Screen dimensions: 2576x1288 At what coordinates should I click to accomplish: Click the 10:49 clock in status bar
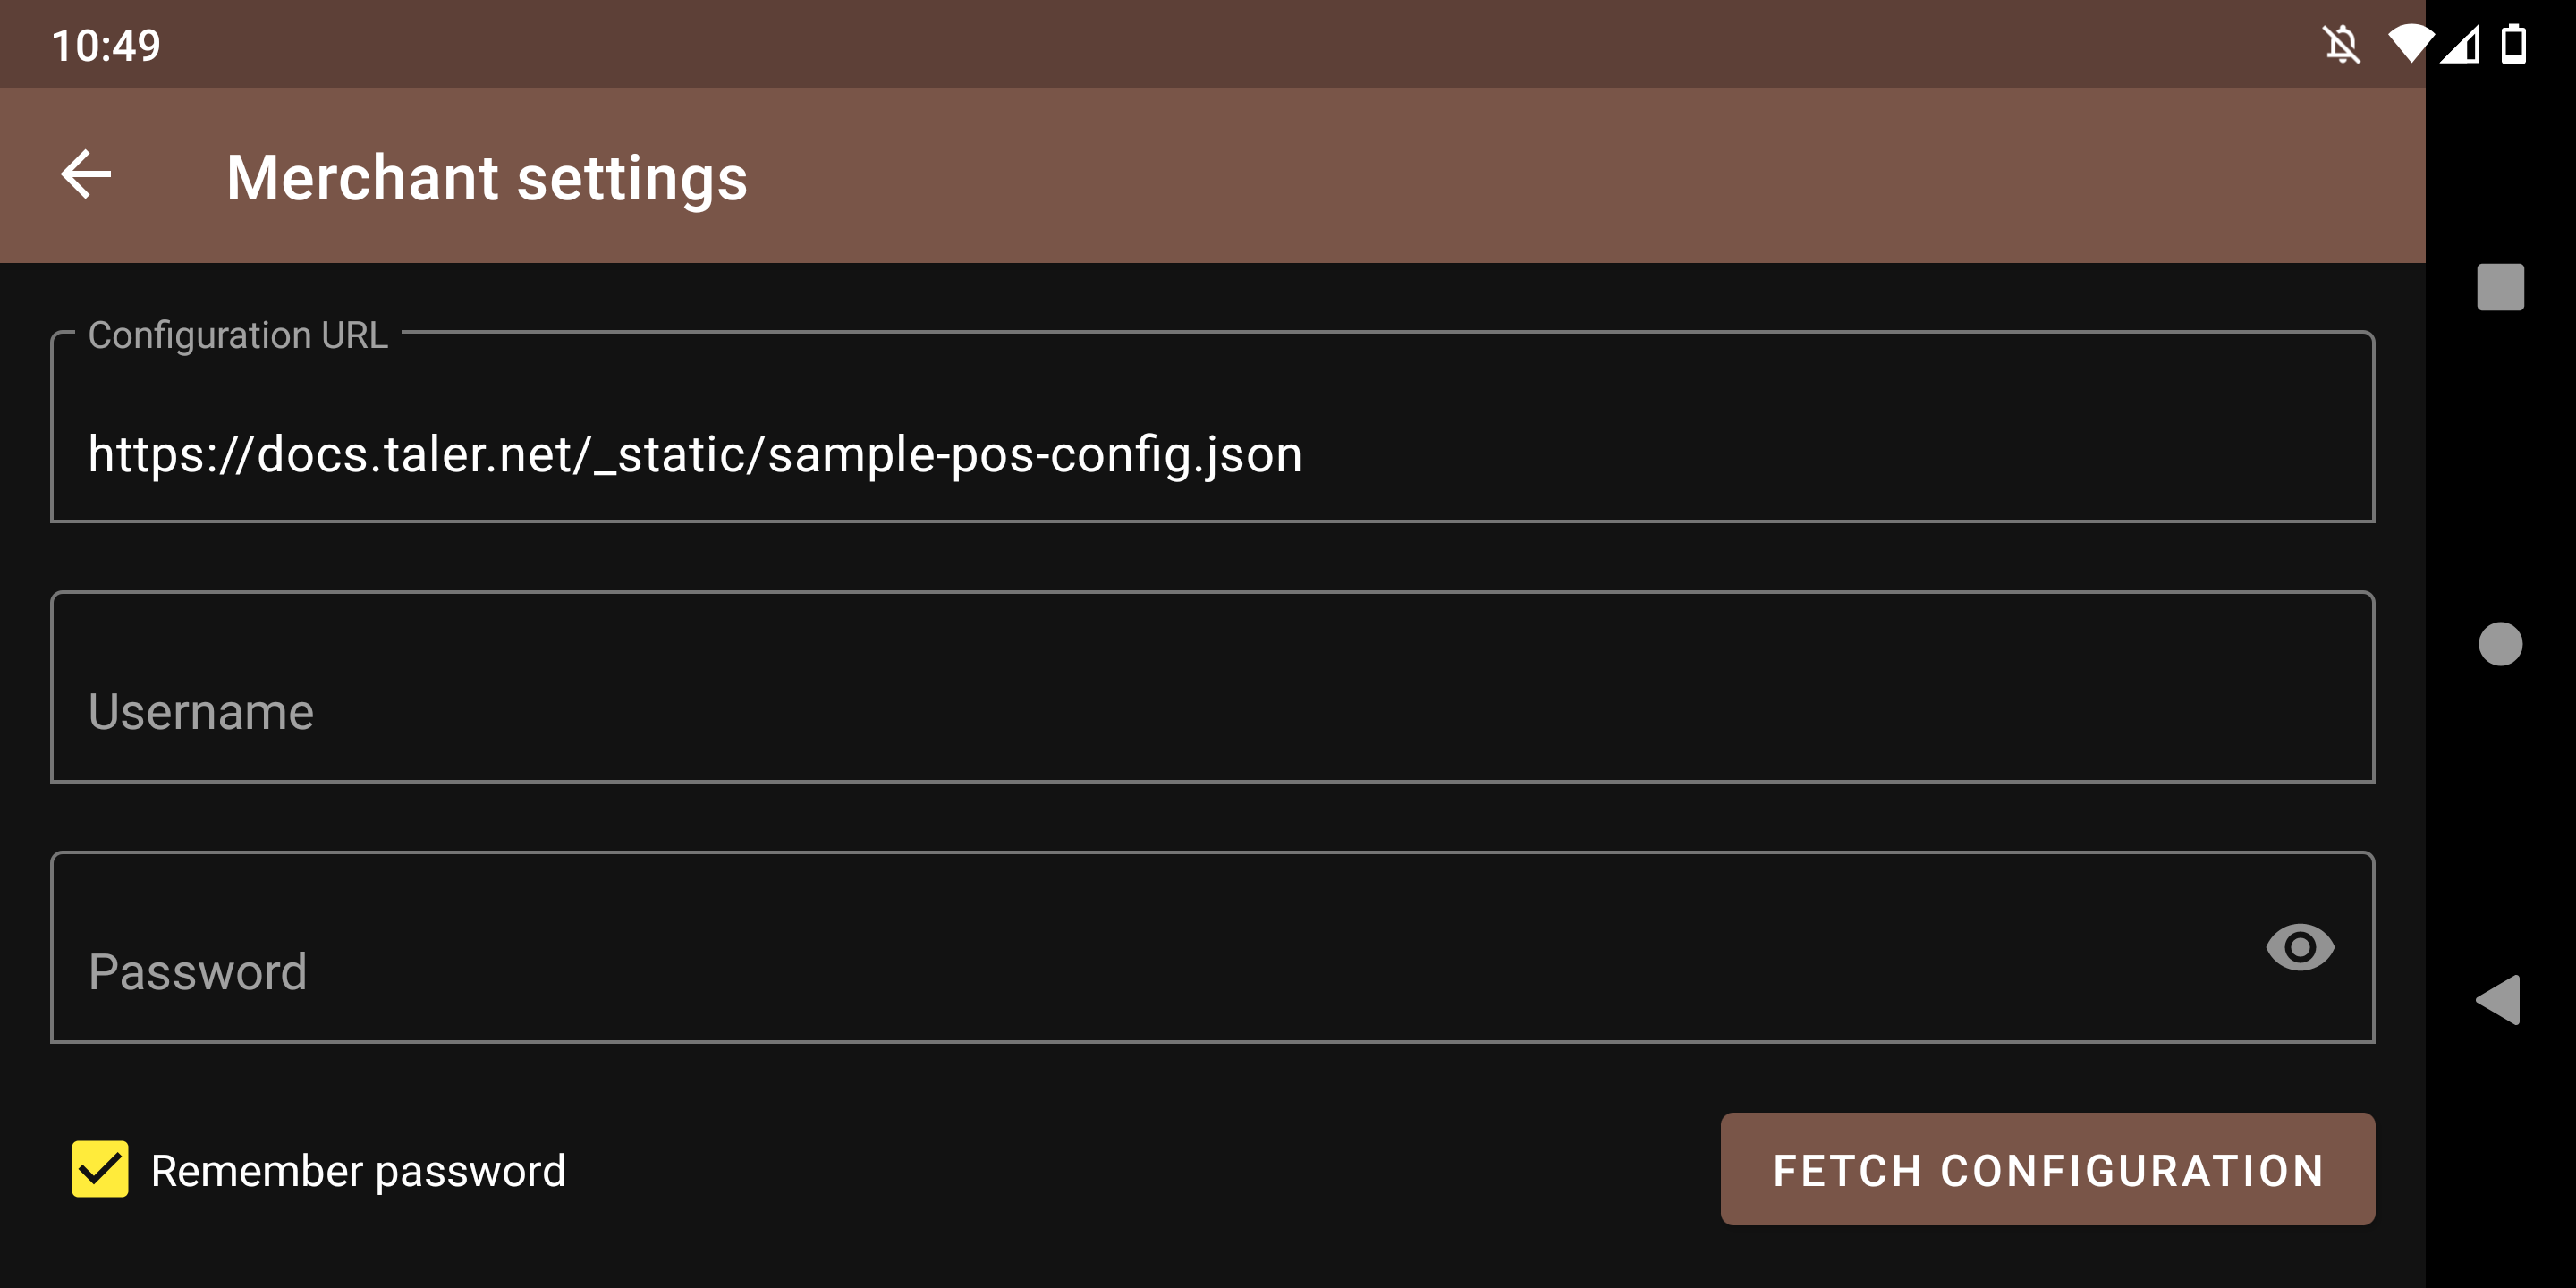(106, 46)
